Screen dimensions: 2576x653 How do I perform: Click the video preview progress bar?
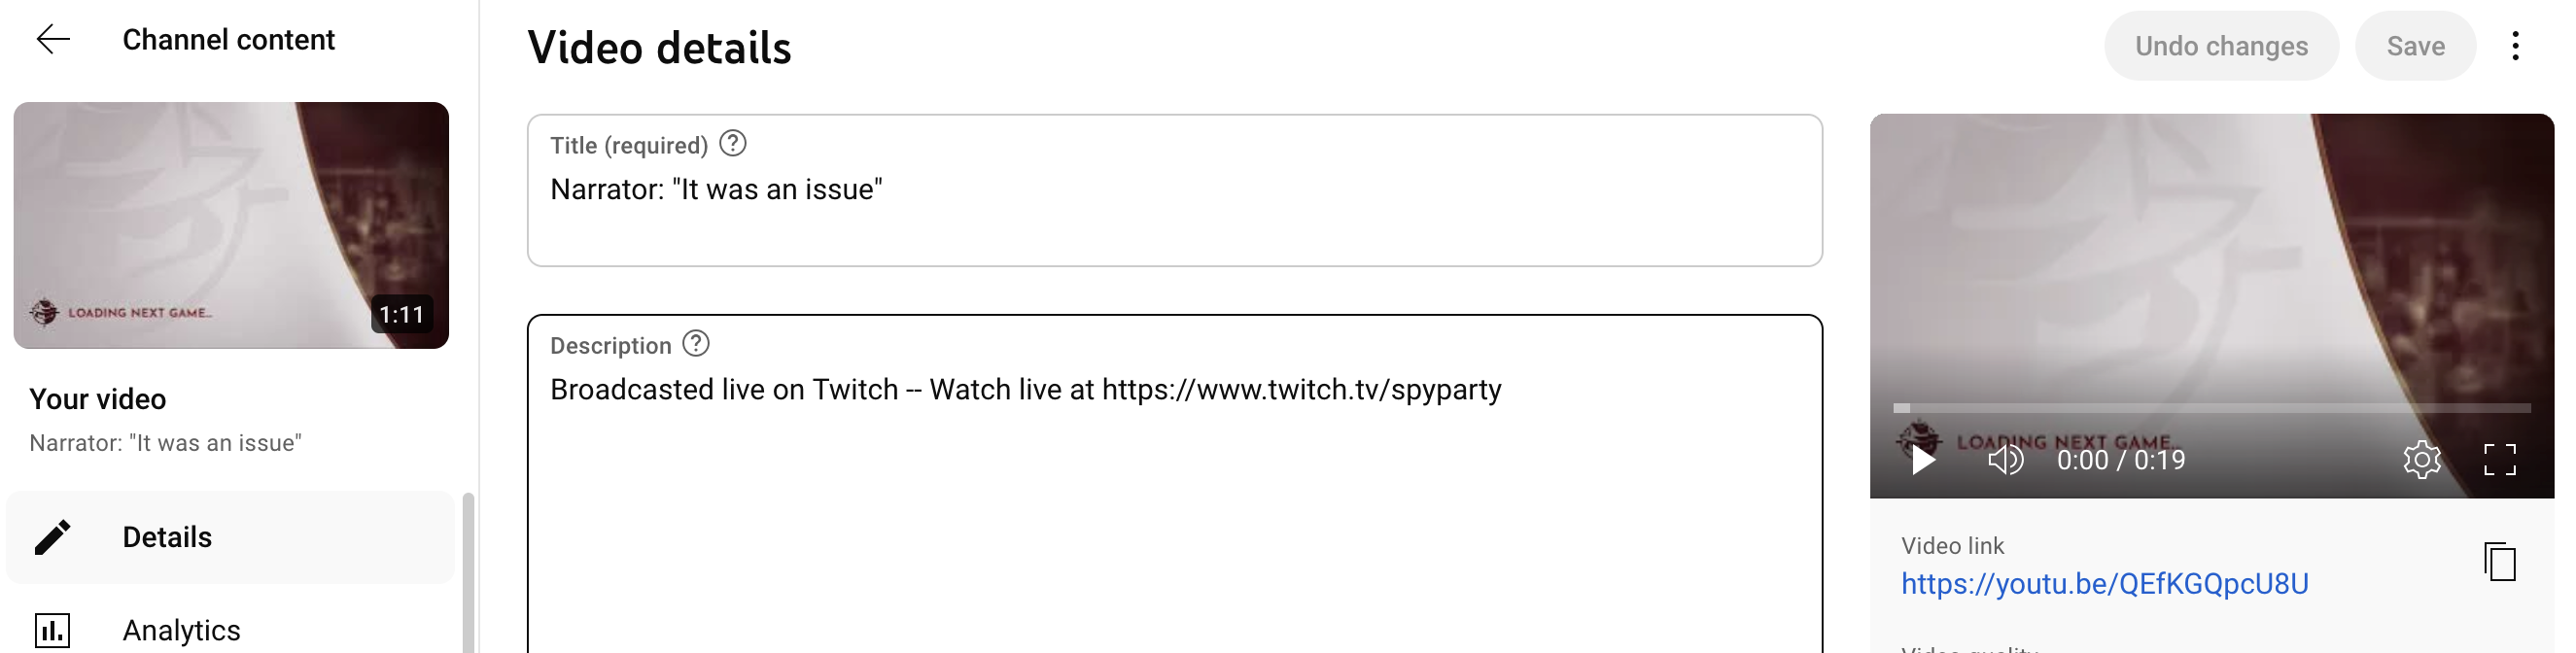[2211, 408]
